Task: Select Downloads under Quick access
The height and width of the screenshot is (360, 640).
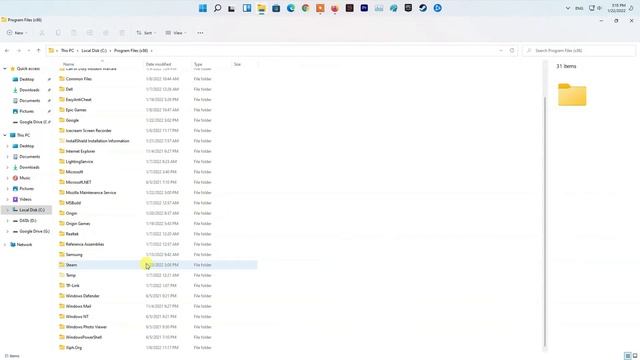Action: (29, 90)
